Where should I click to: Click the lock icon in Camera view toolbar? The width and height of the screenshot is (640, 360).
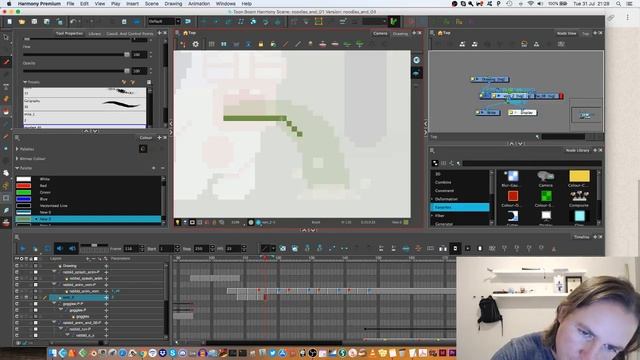point(260,44)
